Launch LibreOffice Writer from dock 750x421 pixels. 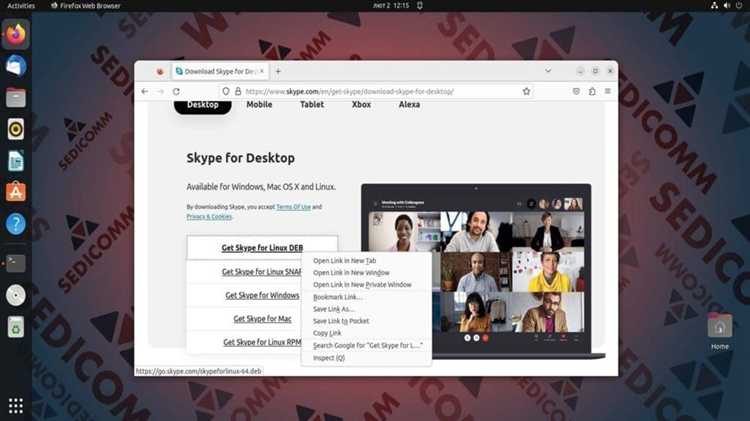(x=16, y=161)
